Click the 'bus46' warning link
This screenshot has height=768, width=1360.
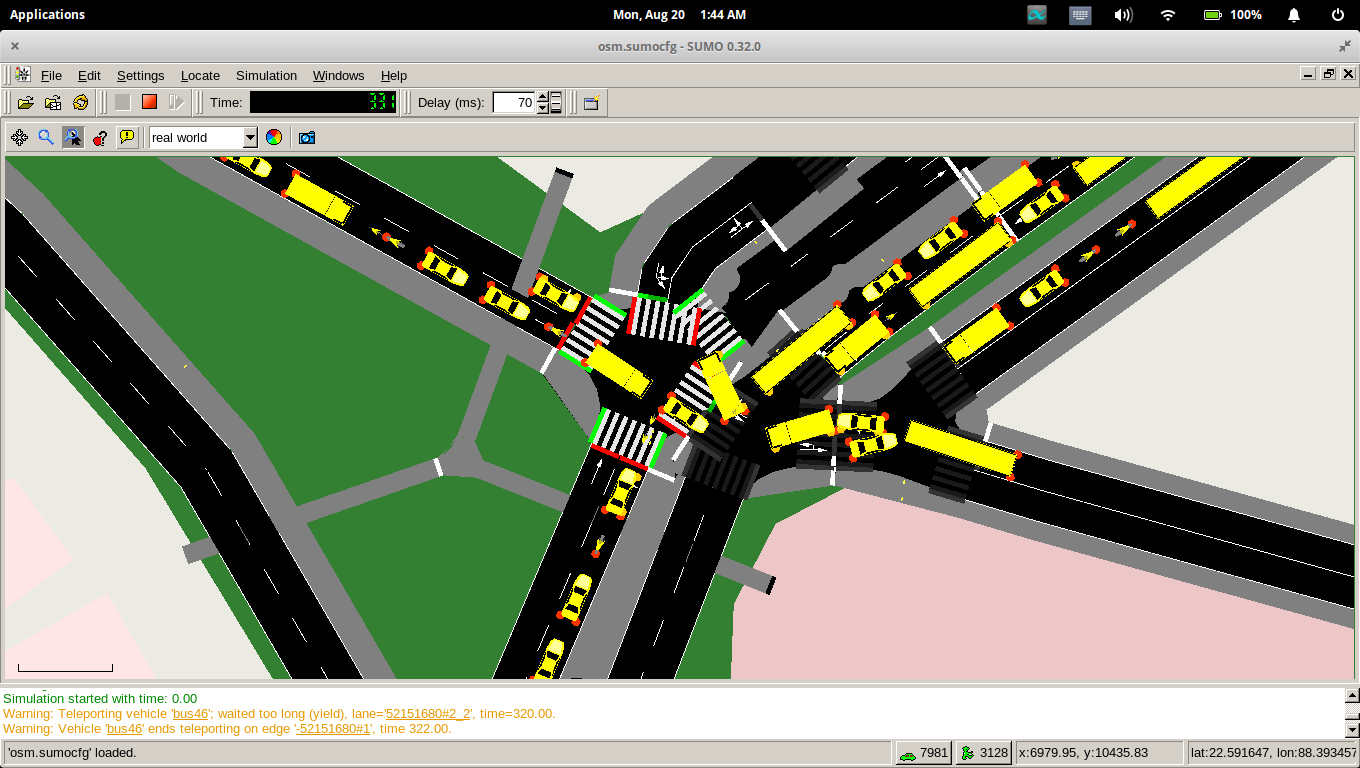pyautogui.click(x=189, y=713)
